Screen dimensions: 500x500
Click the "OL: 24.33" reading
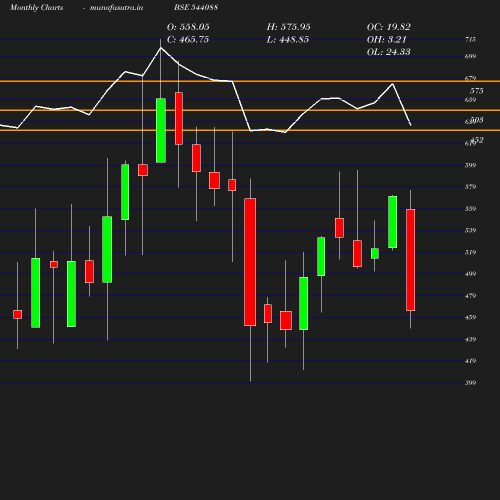(389, 52)
